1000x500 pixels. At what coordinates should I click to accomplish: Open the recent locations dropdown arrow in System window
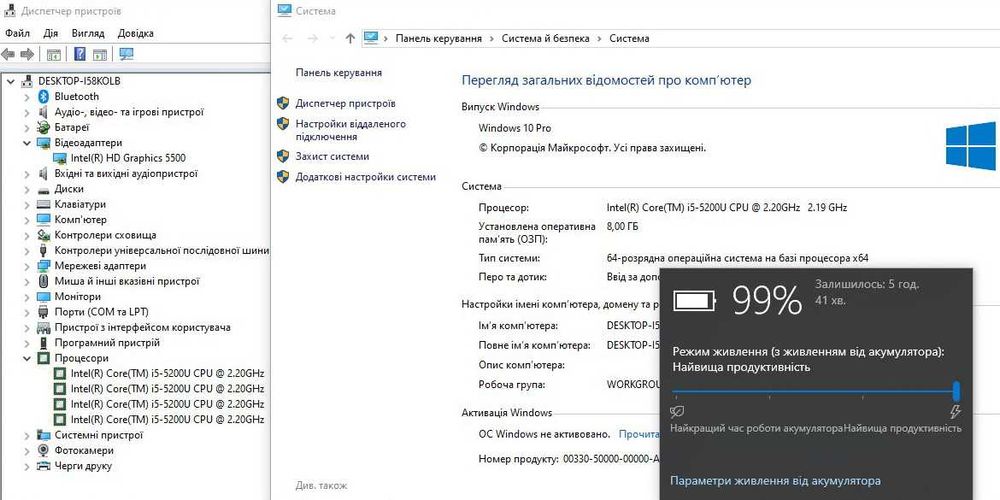click(332, 38)
